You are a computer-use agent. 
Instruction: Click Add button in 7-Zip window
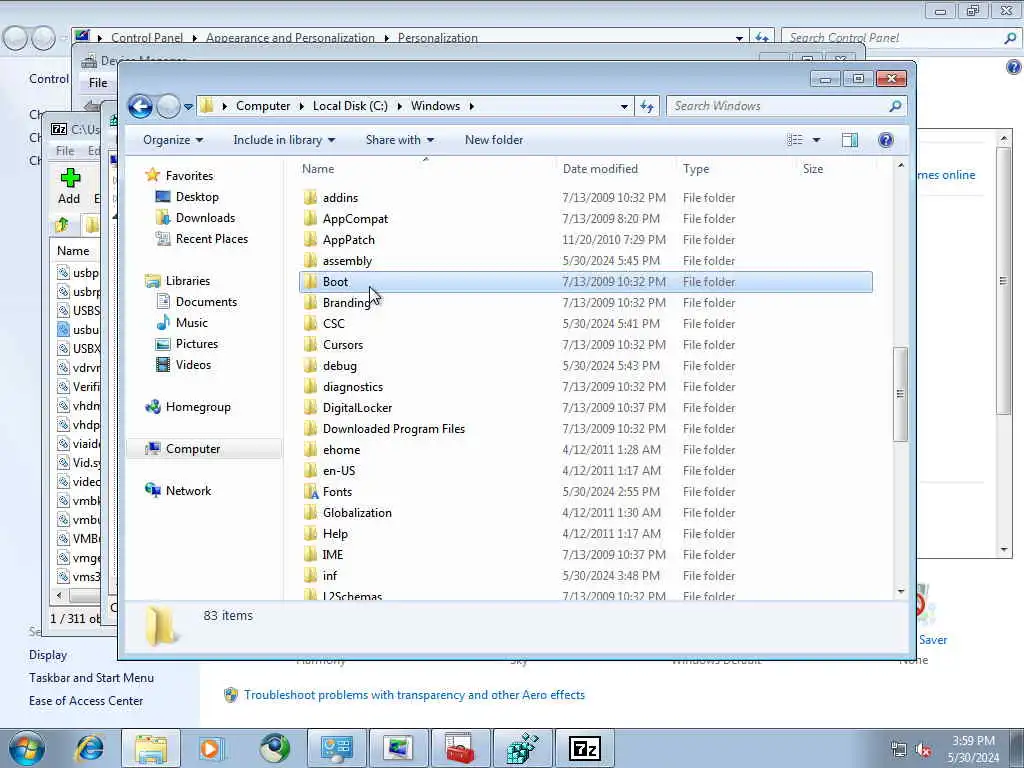pos(69,186)
